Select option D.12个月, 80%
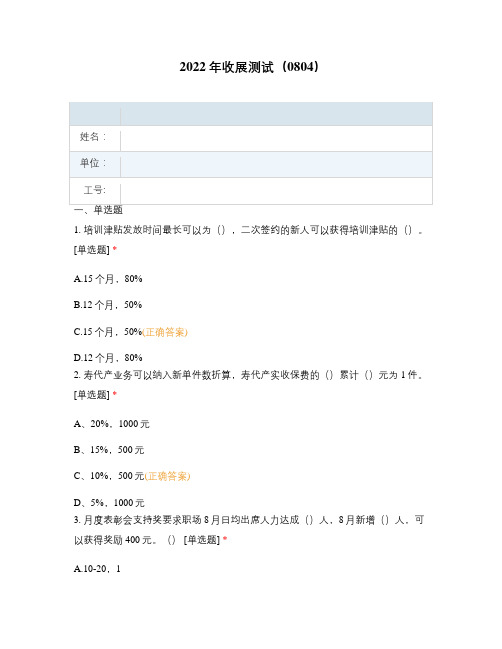This screenshot has height=649, width=502. click(108, 358)
